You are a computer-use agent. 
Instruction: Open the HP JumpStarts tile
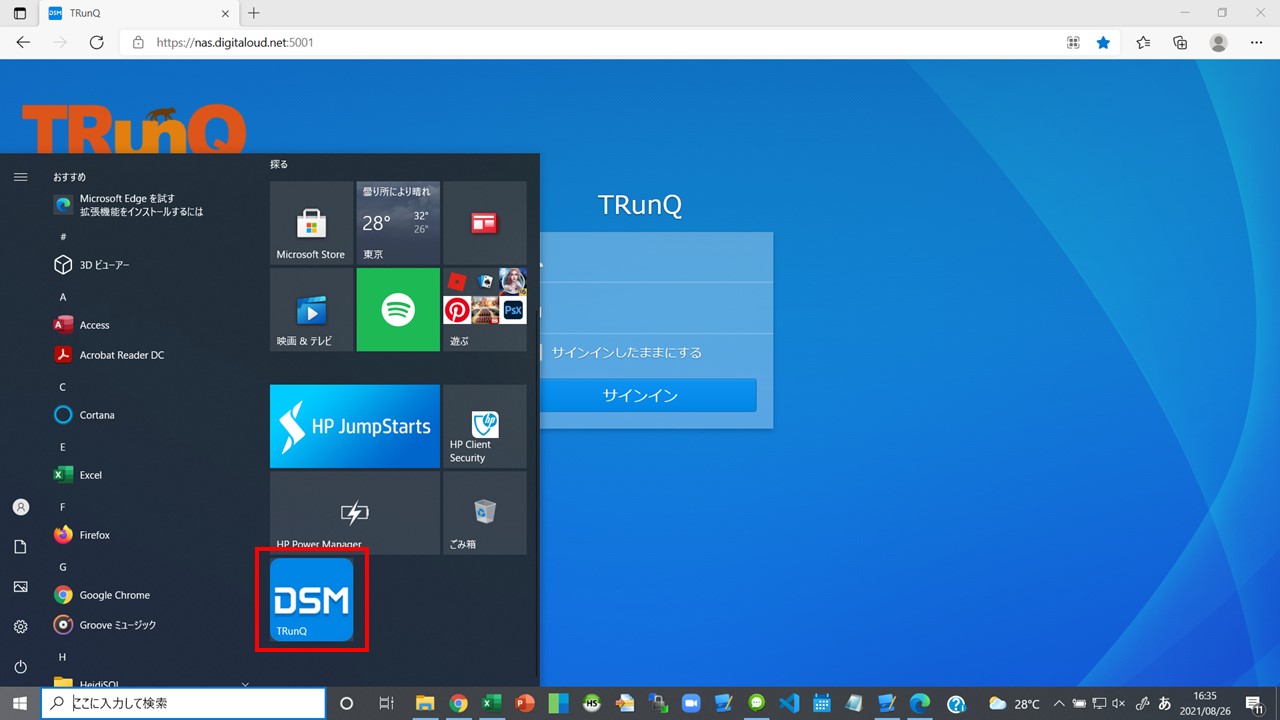coord(355,426)
